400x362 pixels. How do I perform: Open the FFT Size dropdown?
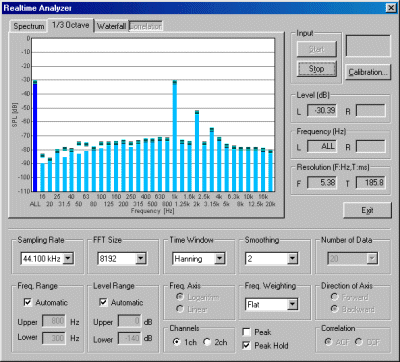pos(141,258)
